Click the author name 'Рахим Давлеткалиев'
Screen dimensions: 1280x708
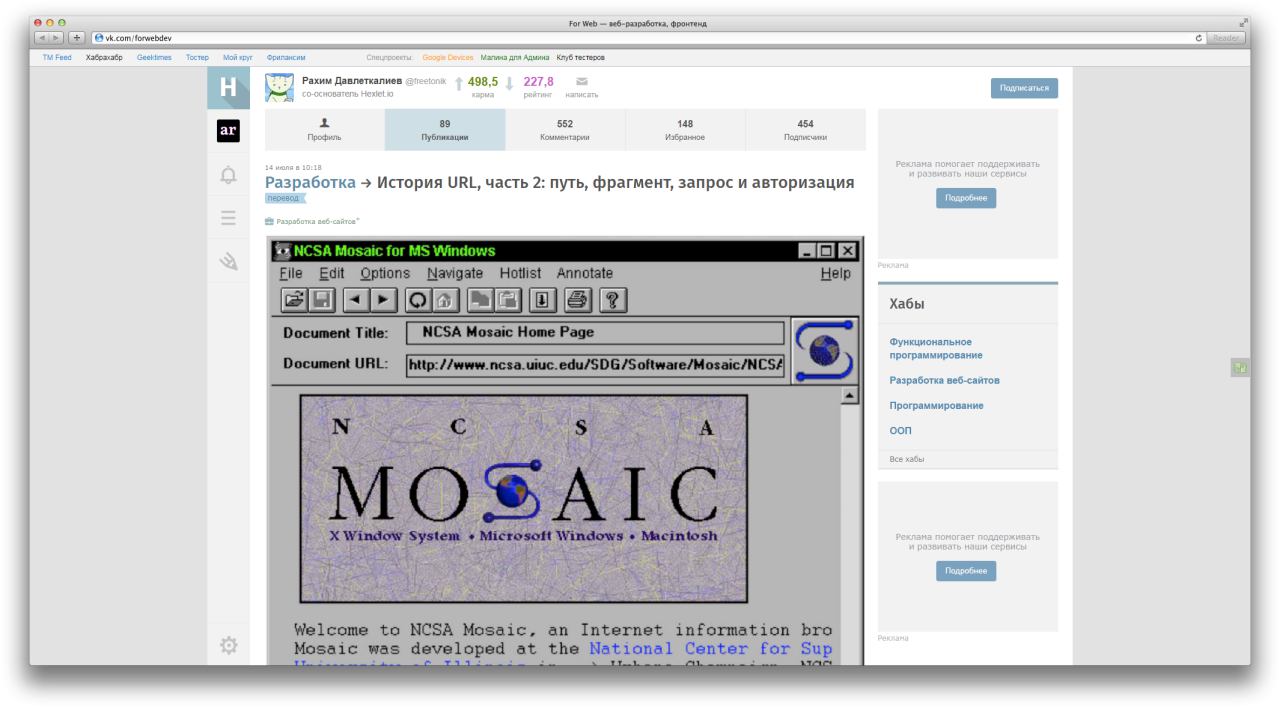tap(352, 80)
